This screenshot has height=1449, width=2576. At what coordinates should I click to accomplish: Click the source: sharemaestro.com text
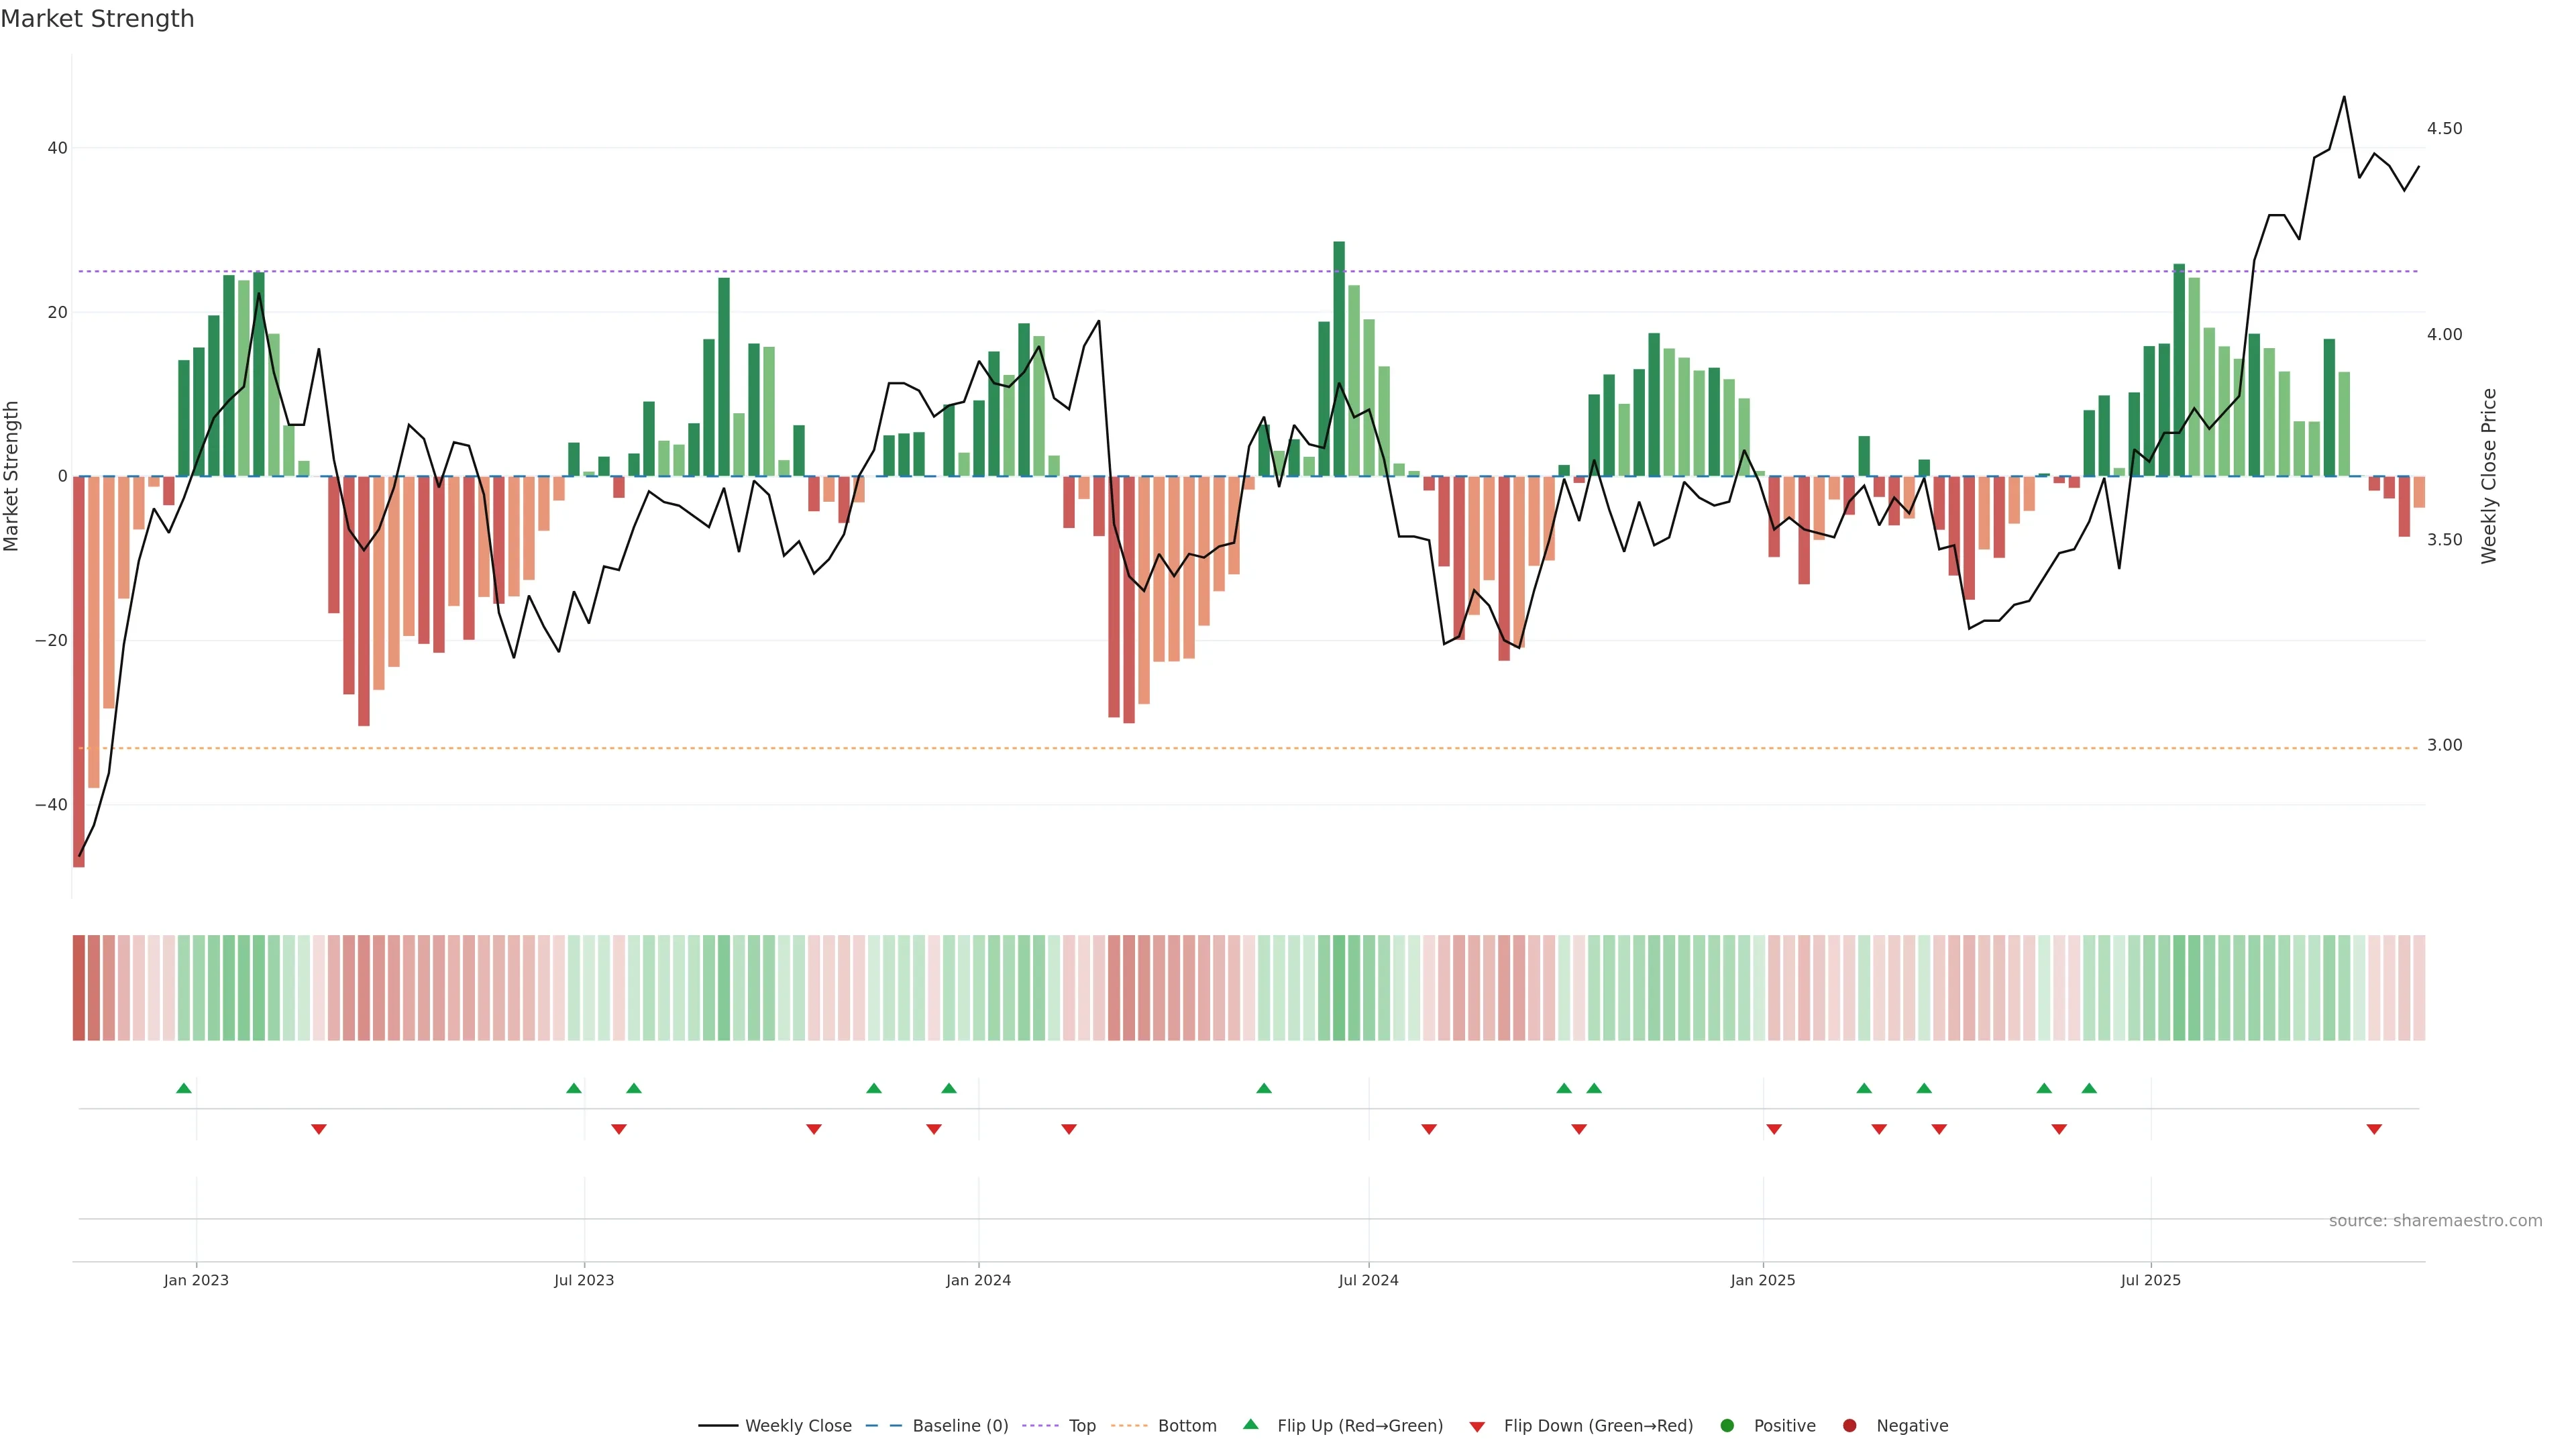coord(2435,1221)
